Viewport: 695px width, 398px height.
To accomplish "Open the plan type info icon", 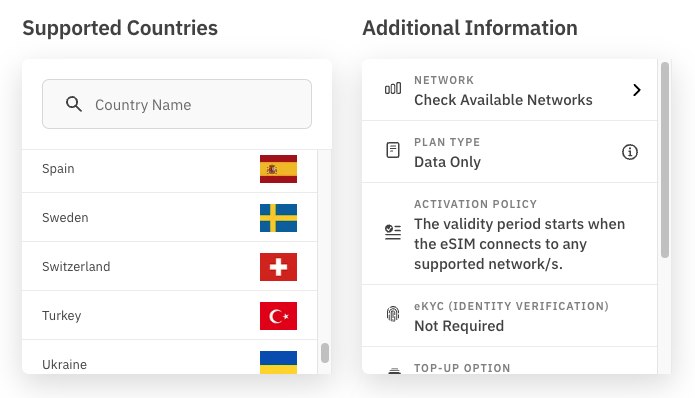I will click(x=630, y=152).
